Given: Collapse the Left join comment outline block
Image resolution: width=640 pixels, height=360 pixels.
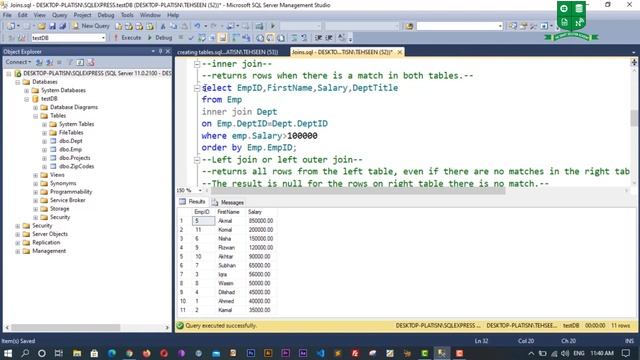Looking at the screenshot, I should coord(197,160).
